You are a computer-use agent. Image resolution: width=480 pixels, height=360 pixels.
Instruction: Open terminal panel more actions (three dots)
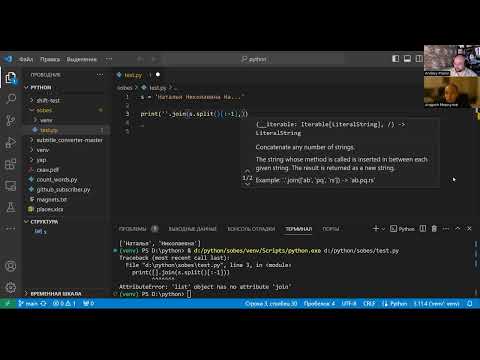[446, 228]
